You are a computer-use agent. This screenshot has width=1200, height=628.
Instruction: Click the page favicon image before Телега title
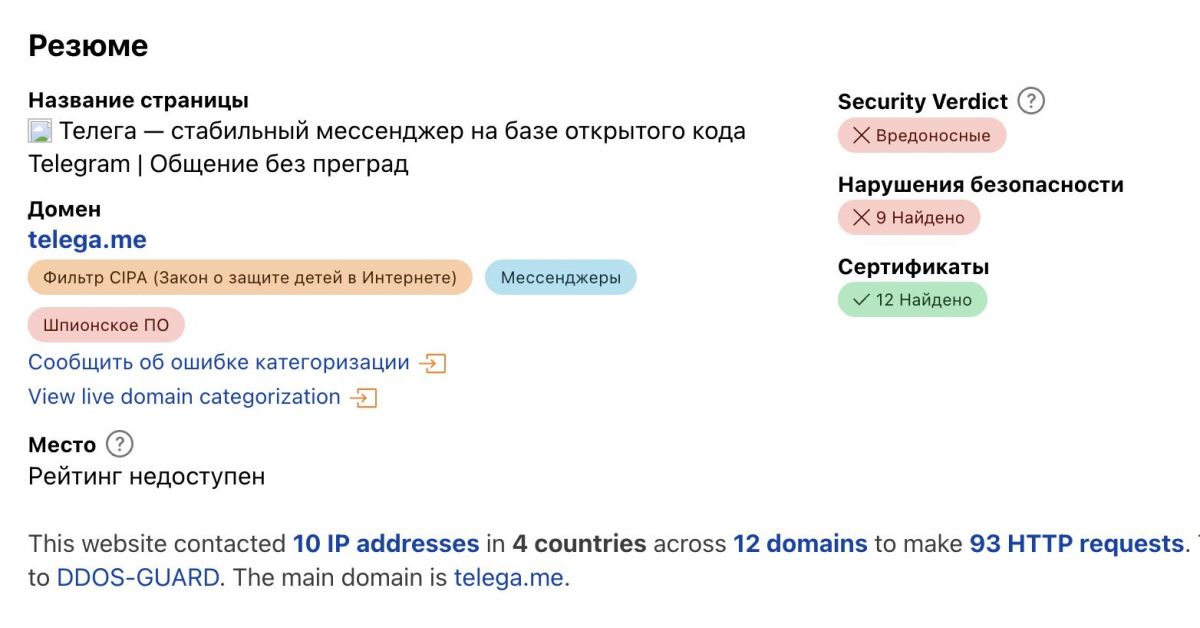tap(40, 131)
